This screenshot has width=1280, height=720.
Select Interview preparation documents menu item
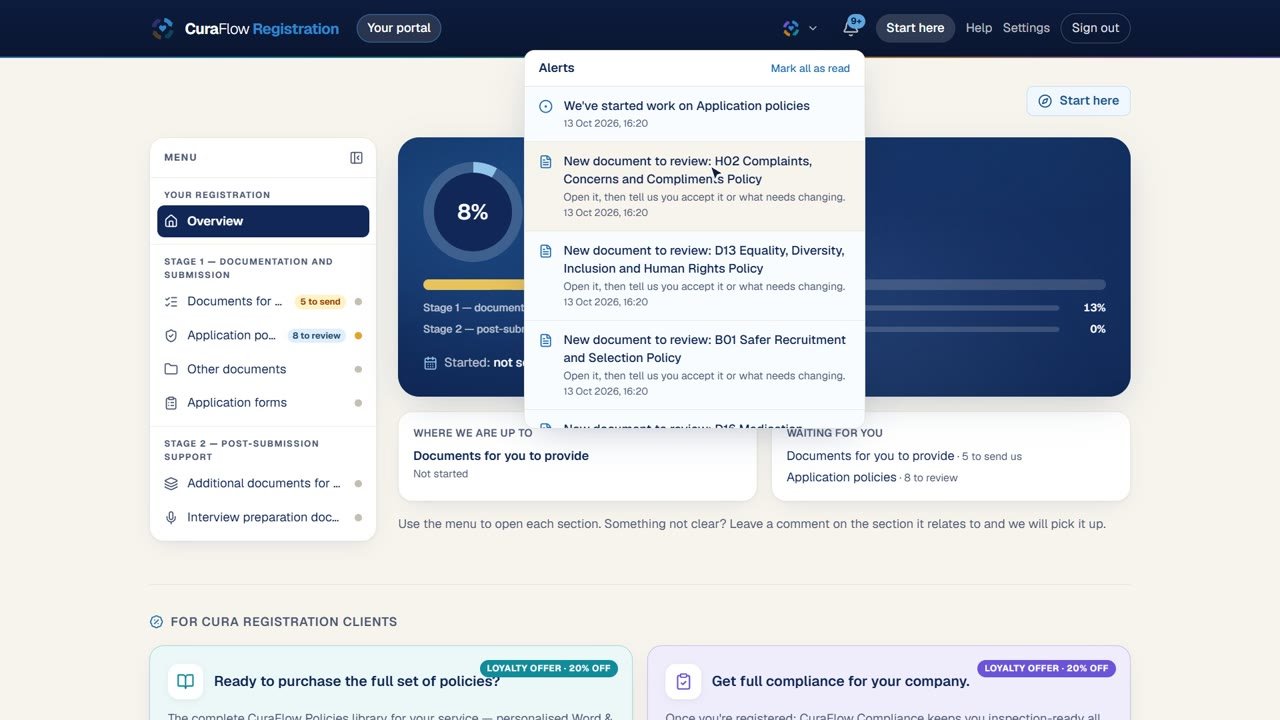point(263,518)
